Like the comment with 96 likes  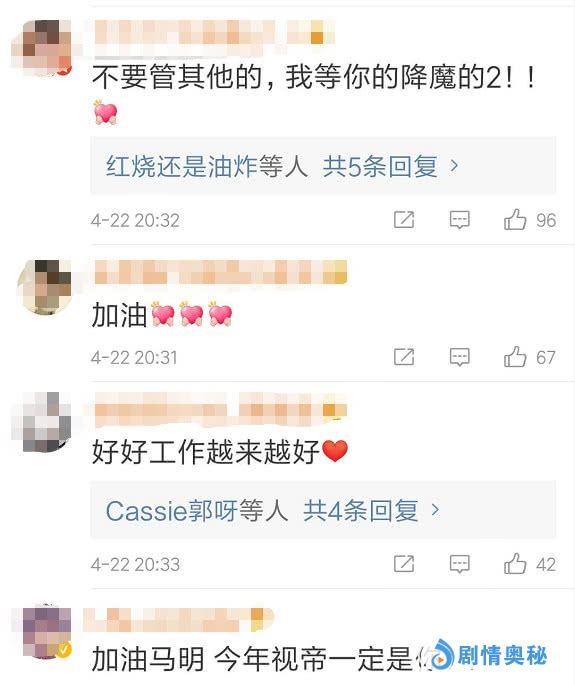click(515, 219)
